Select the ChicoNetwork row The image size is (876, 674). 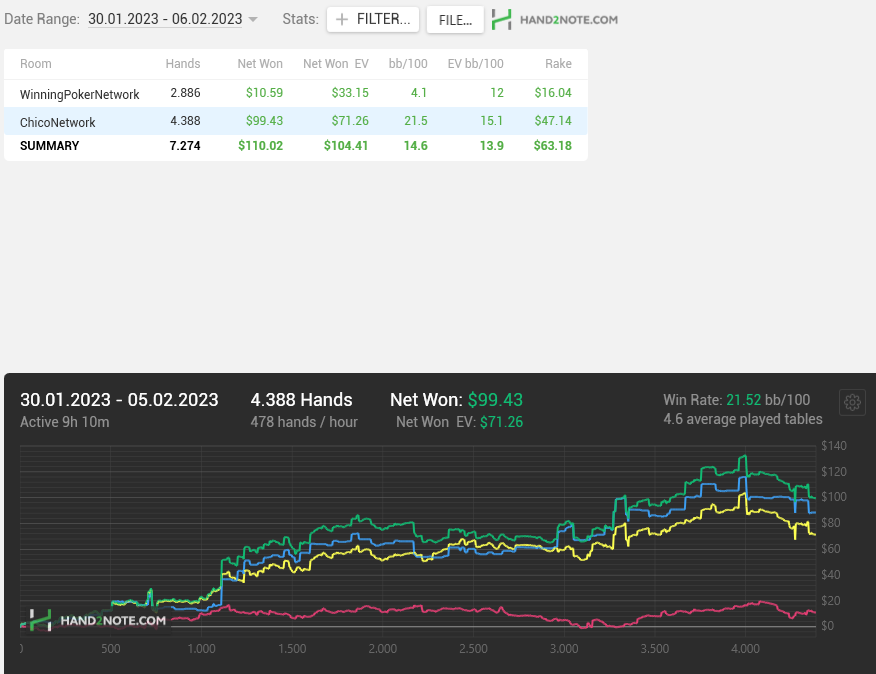(x=296, y=121)
